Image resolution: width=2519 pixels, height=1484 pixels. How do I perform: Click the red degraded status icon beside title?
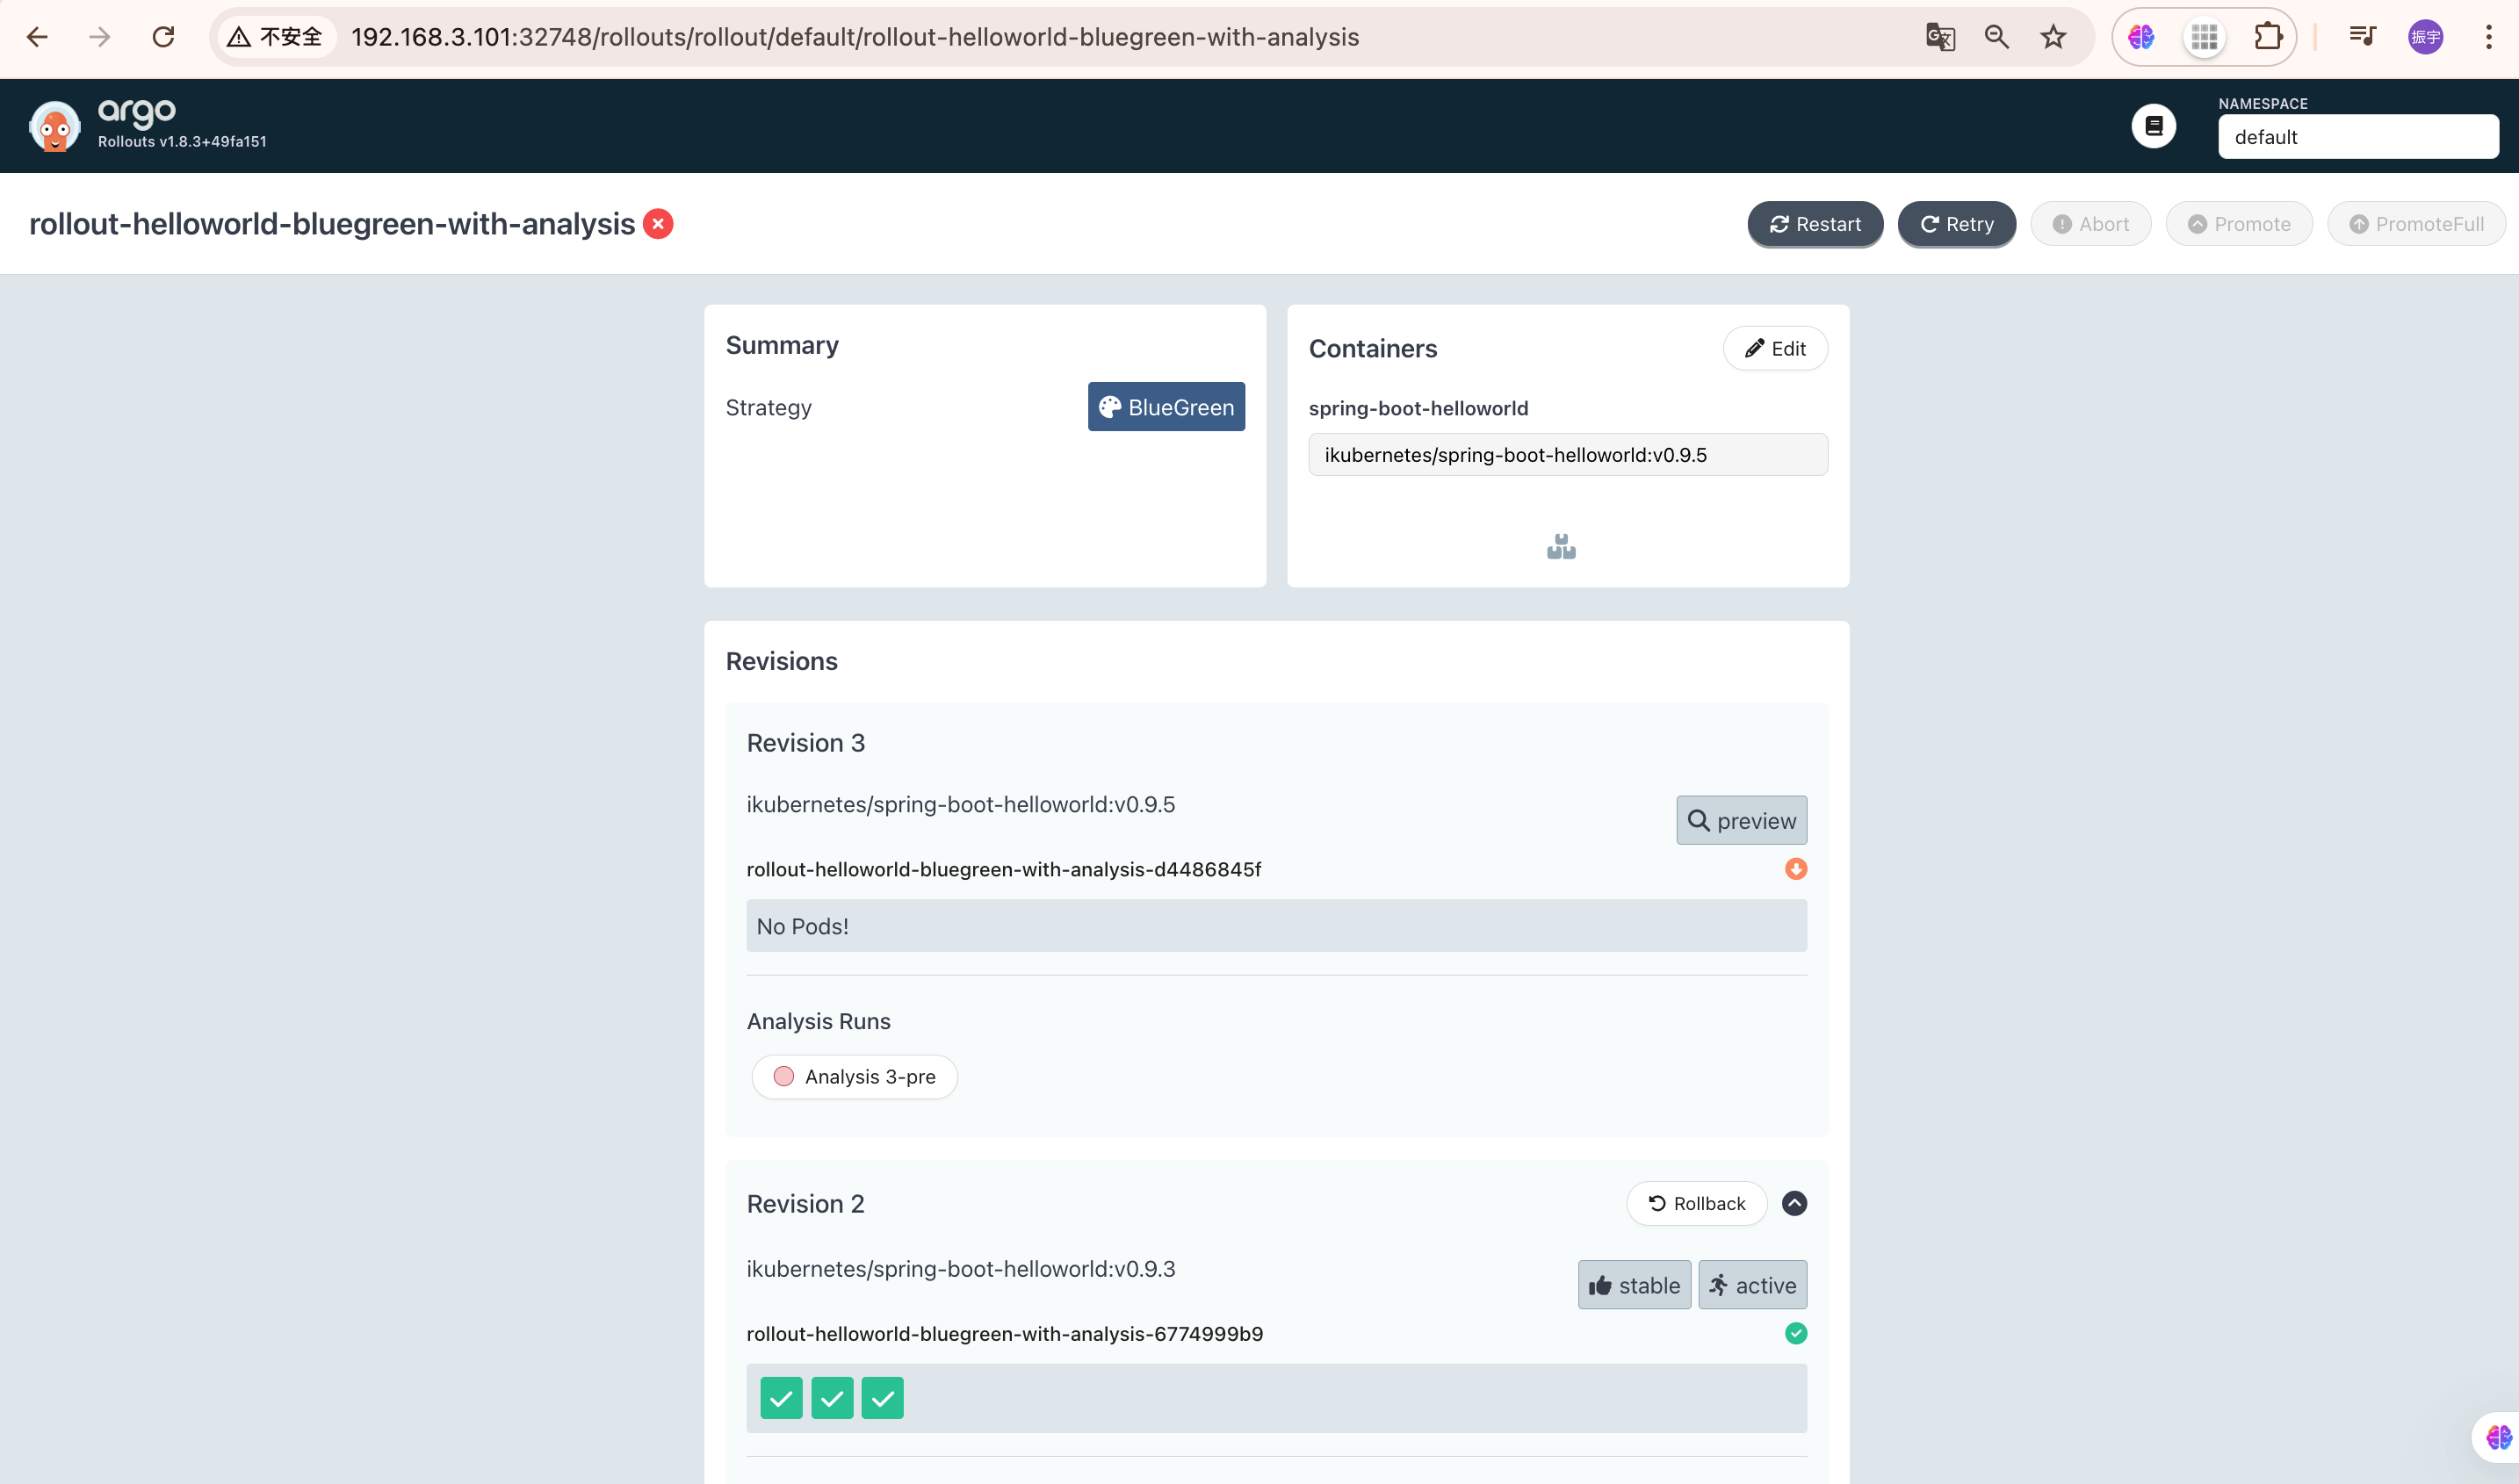point(658,224)
